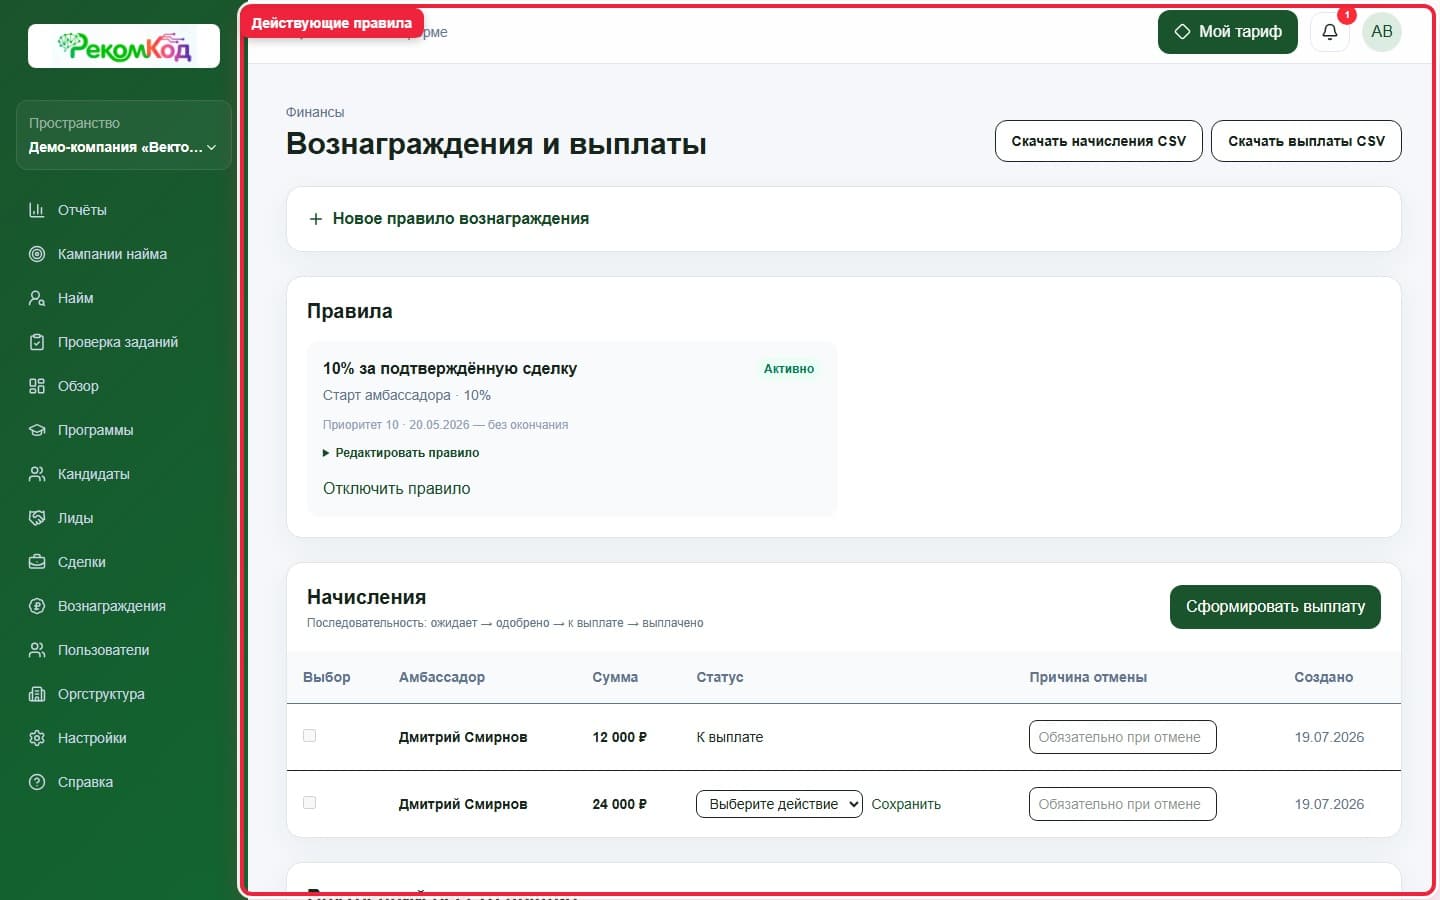Open the AB user avatar menu
1440x900 pixels.
pos(1382,32)
